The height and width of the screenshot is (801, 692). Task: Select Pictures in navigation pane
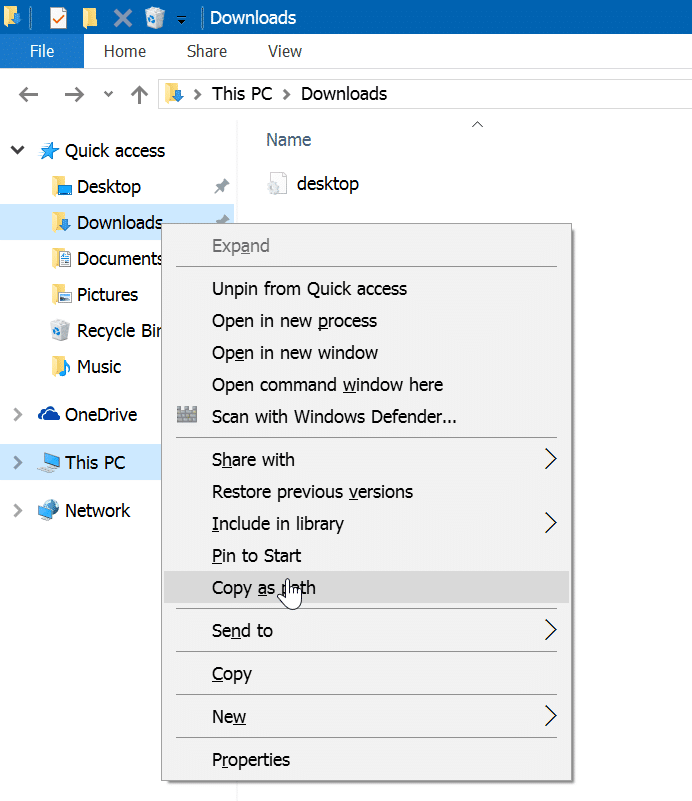coord(107,295)
